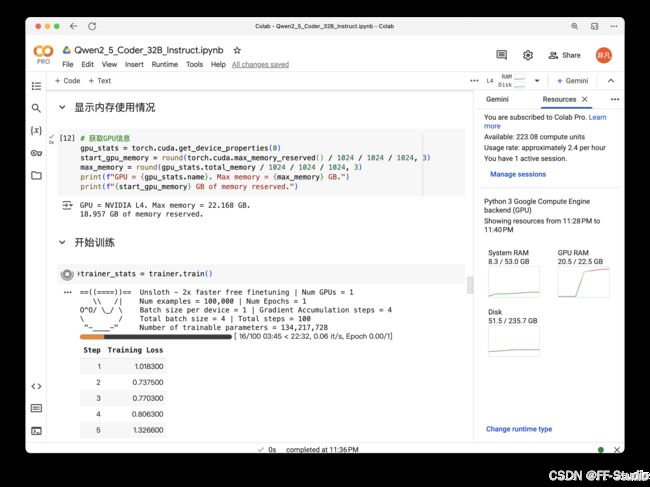Click the All changes saved link

(260, 65)
